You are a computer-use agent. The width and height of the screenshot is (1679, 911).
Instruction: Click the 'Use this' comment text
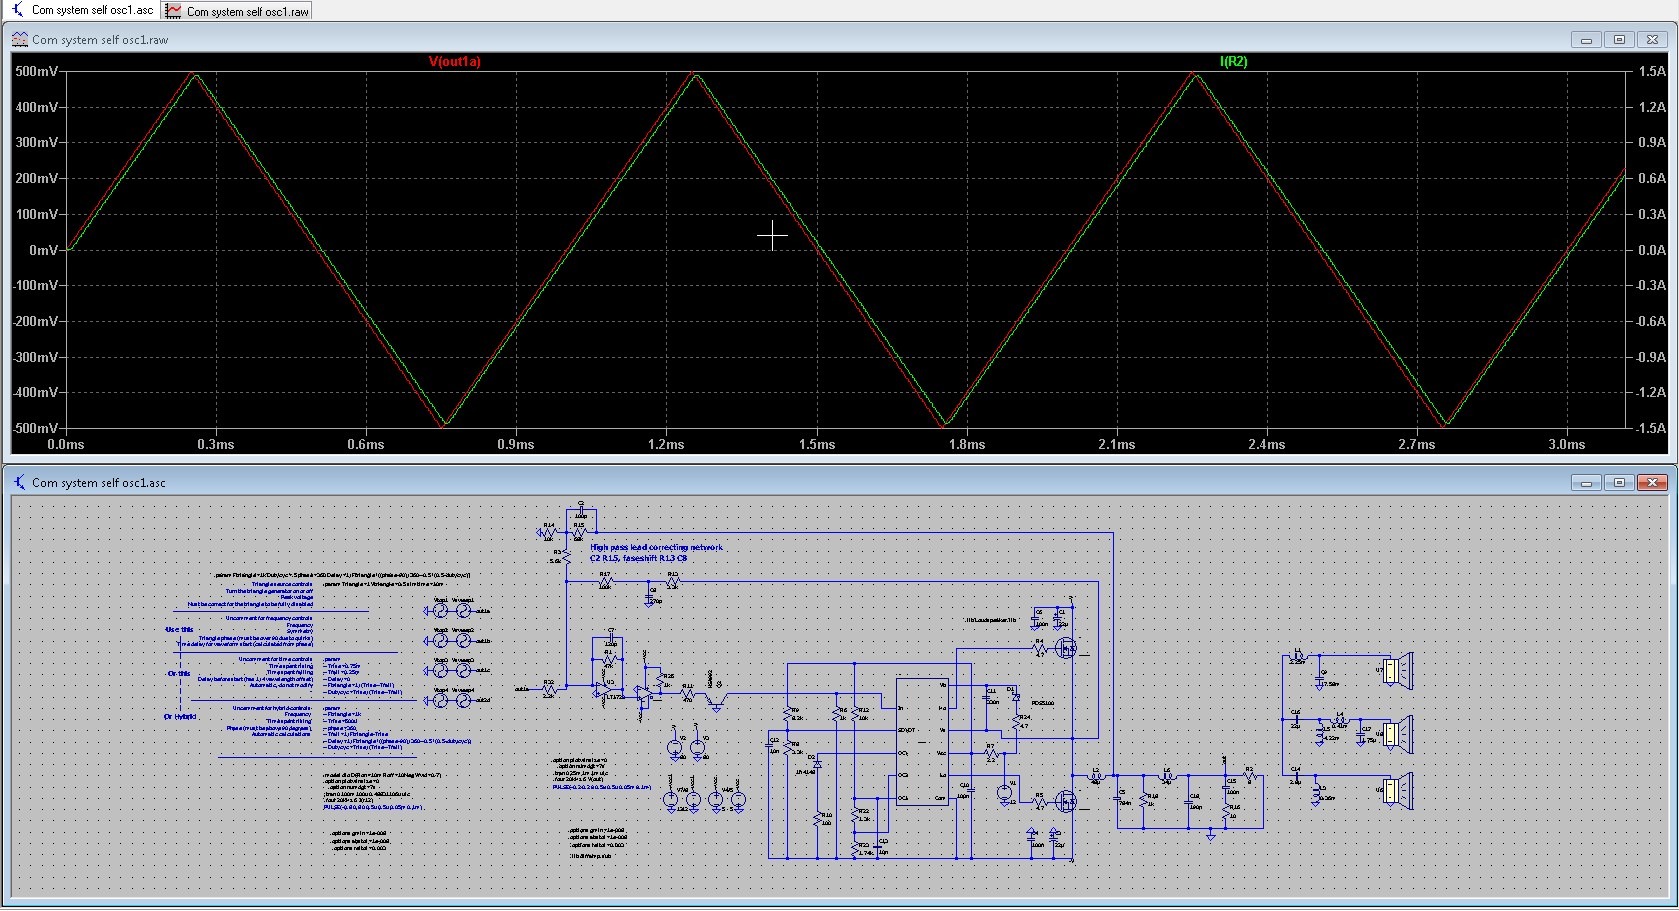pos(179,629)
